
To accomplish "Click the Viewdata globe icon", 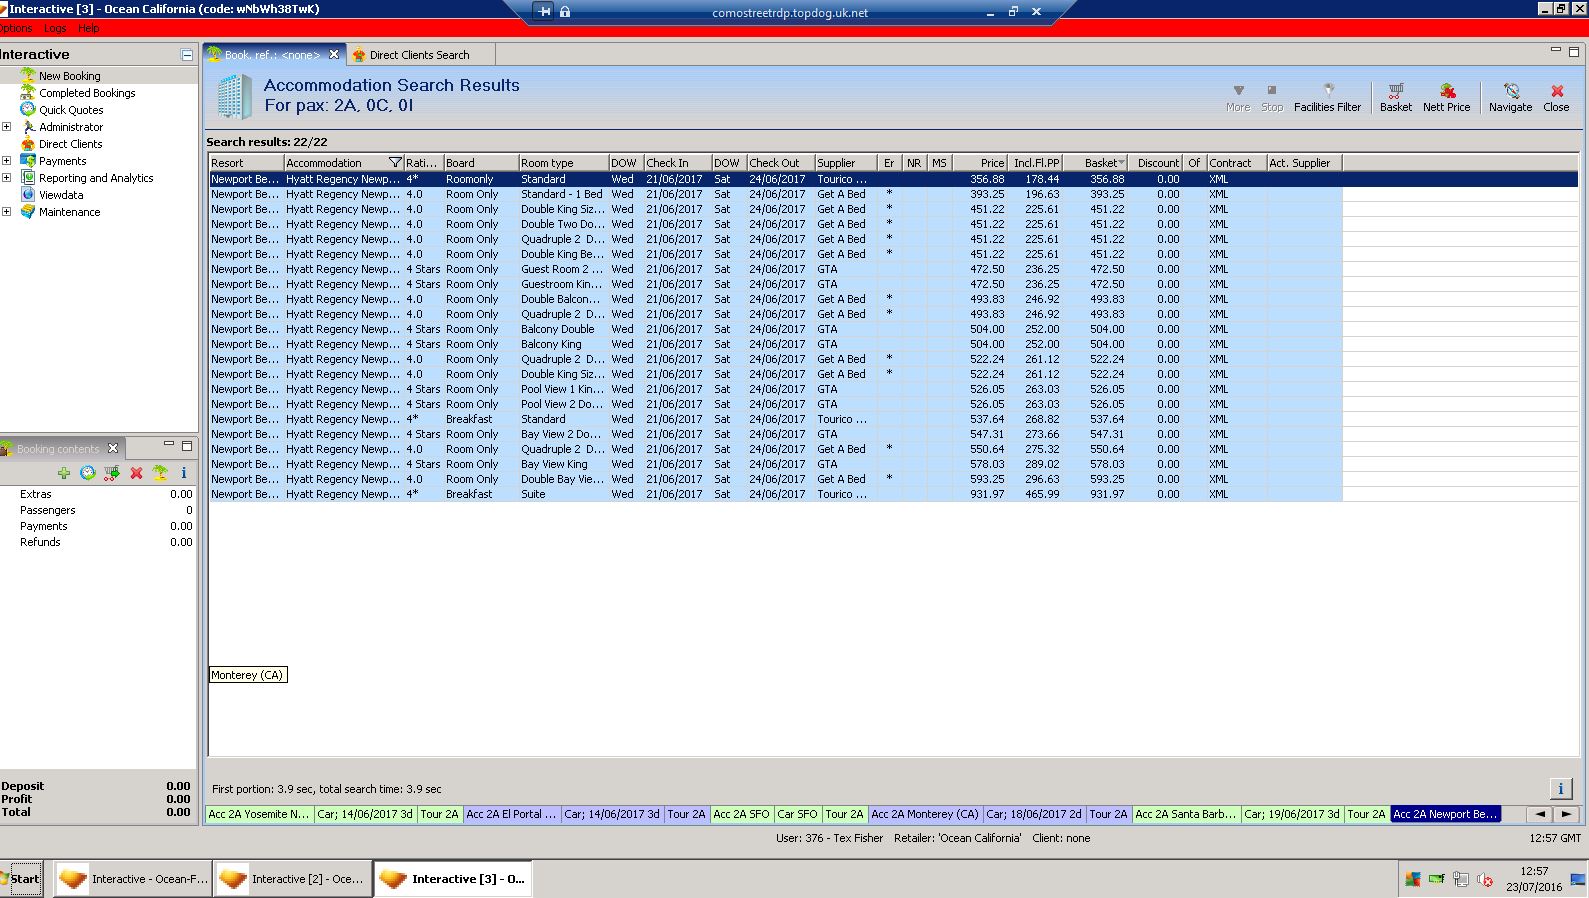I will (x=28, y=195).
